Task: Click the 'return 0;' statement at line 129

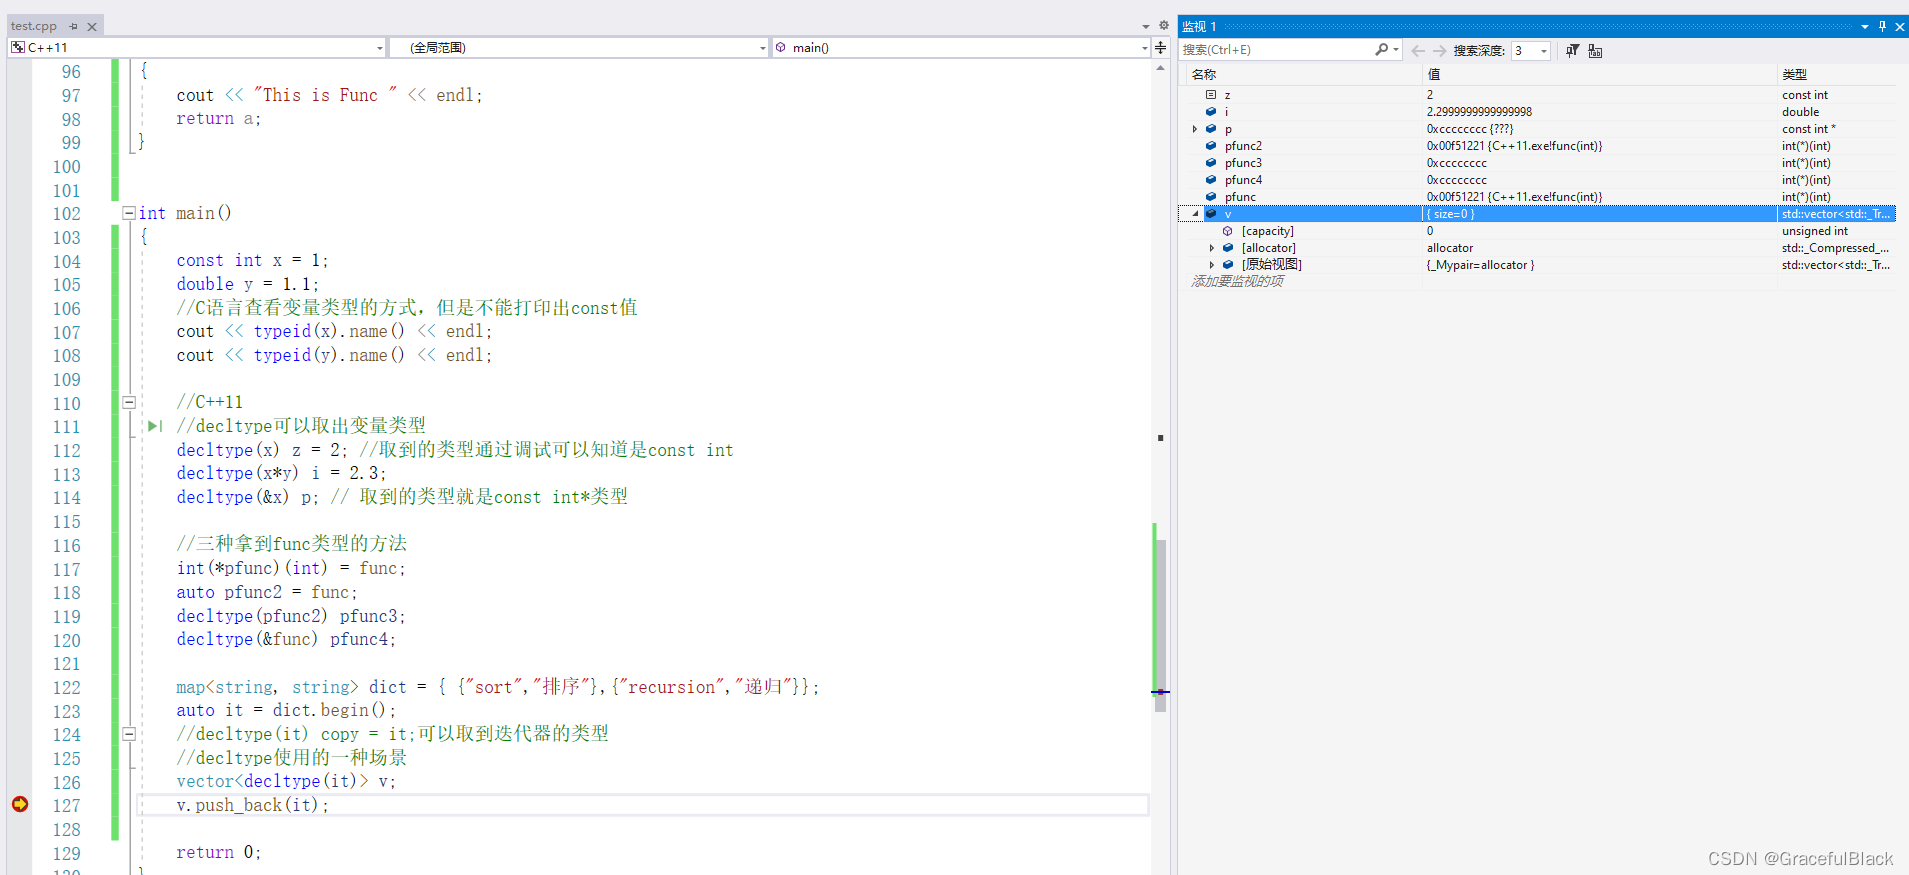Action: coord(219,852)
